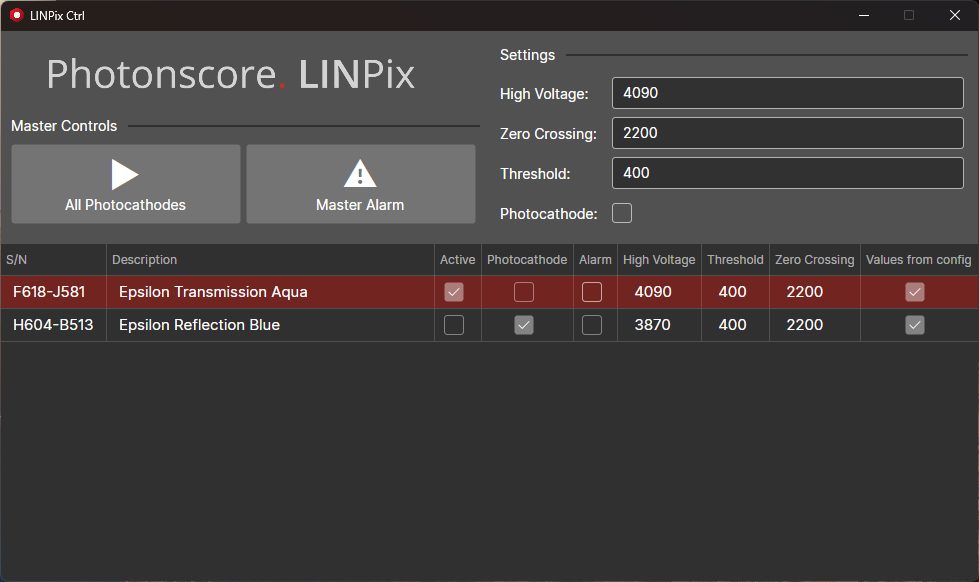
Task: Select Epsilon Reflection Blue description
Action: [x=199, y=325]
